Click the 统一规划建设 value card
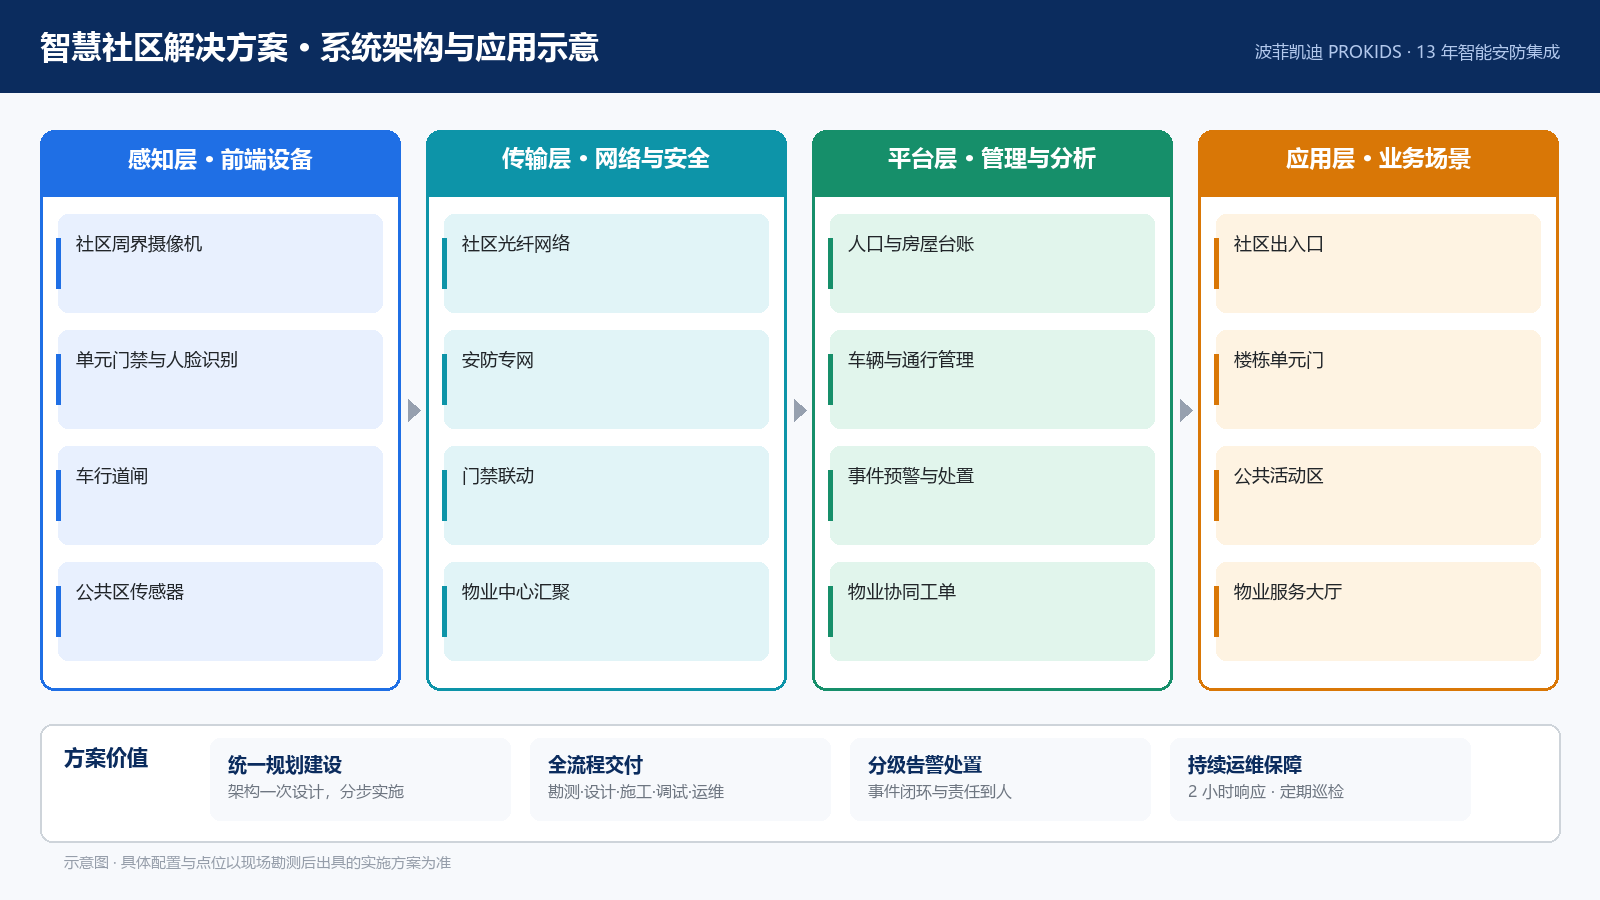Screen dimensions: 1600x900 pos(360,779)
